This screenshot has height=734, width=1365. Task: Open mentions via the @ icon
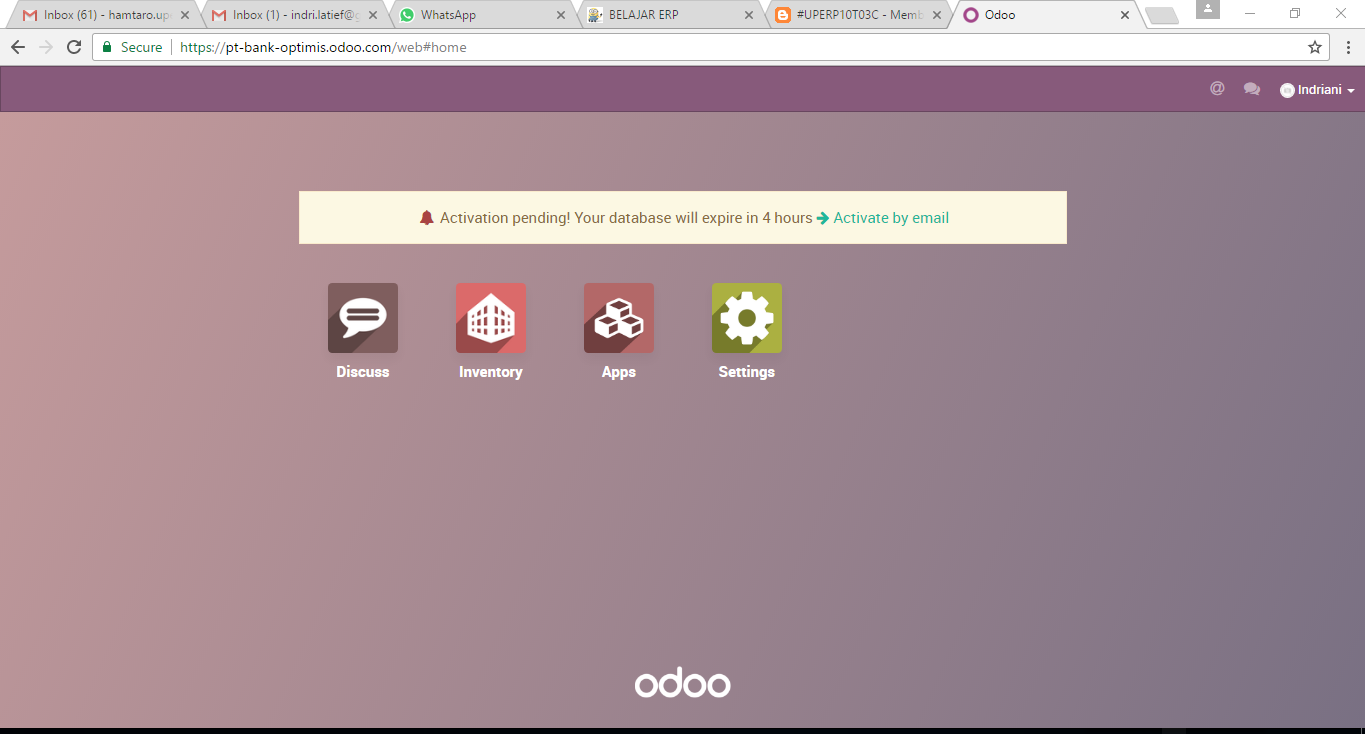[1217, 88]
